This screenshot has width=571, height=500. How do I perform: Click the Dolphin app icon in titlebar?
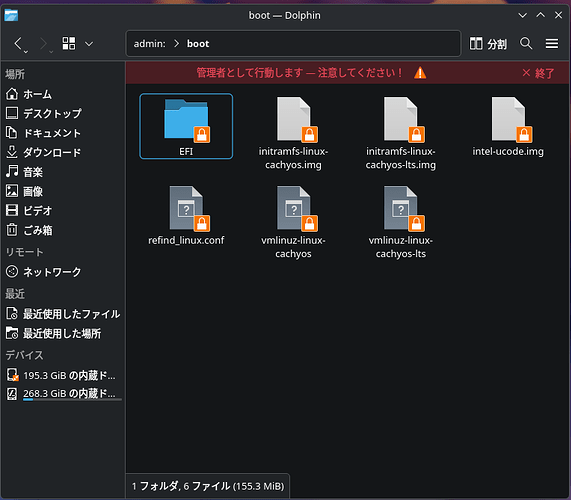click(x=11, y=15)
